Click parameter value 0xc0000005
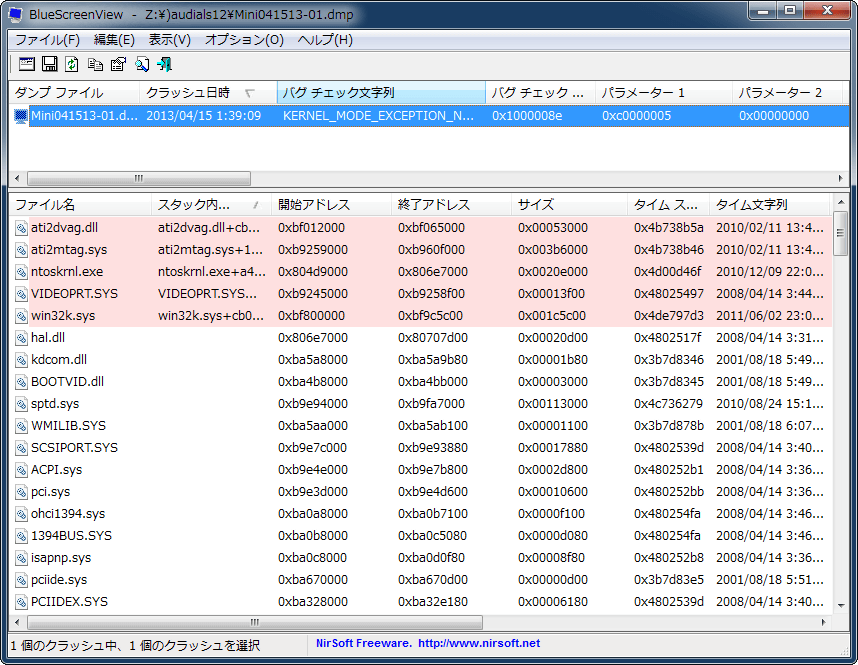858x665 pixels. point(636,116)
